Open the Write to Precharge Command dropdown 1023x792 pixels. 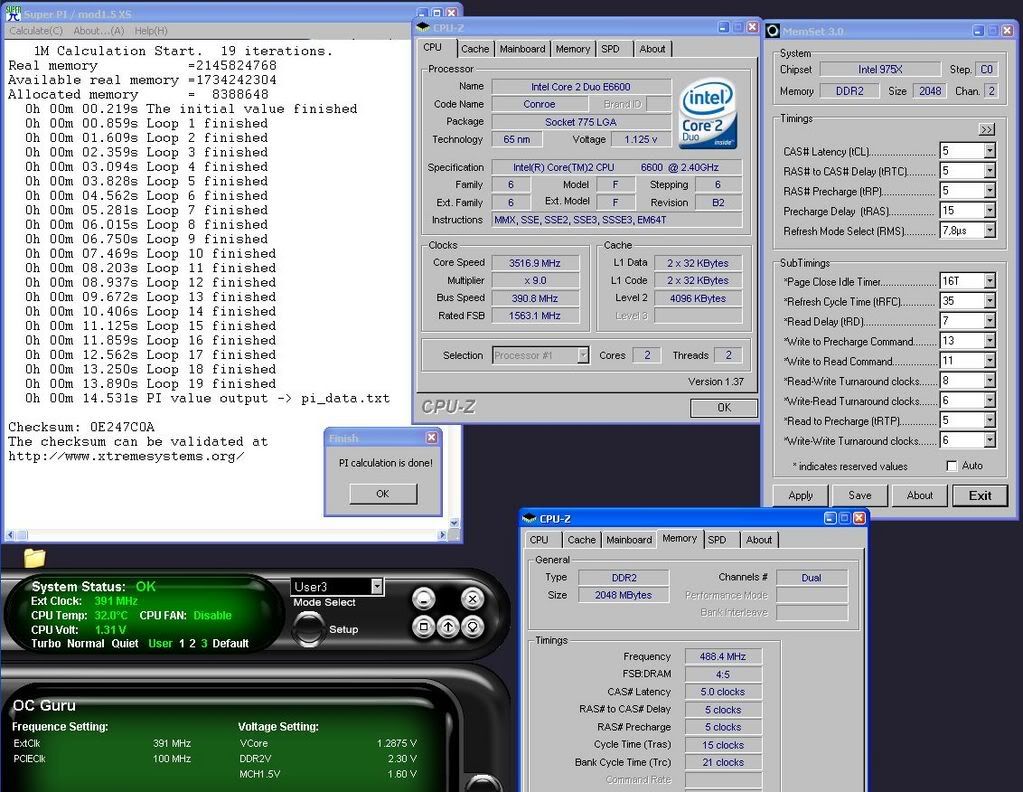(x=990, y=341)
